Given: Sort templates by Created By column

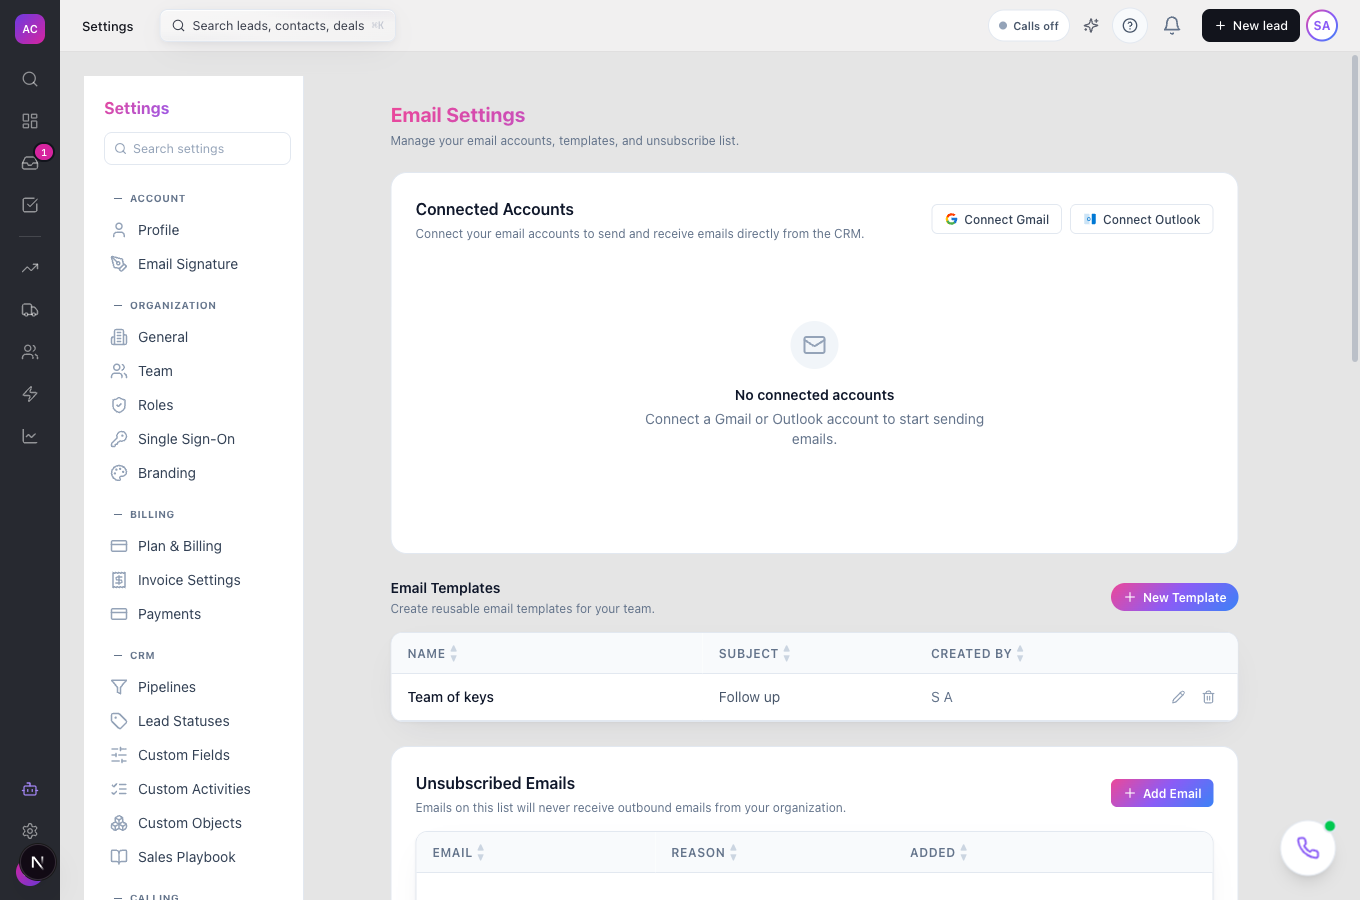Looking at the screenshot, I should (x=977, y=654).
